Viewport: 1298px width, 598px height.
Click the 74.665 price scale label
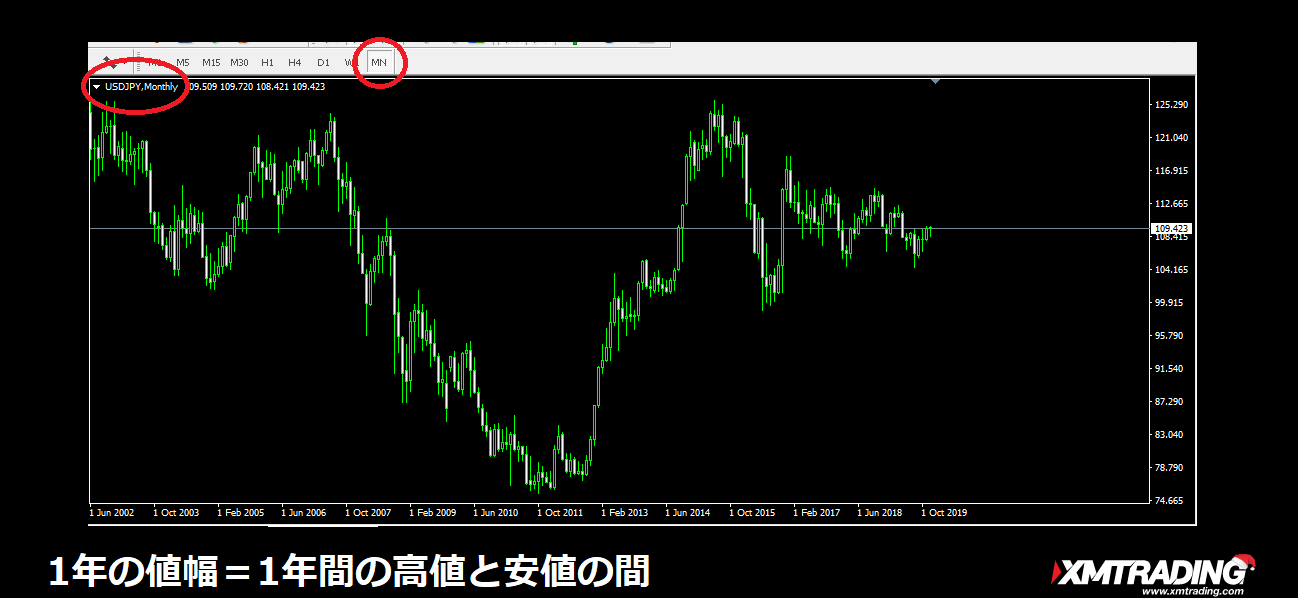tap(1170, 501)
